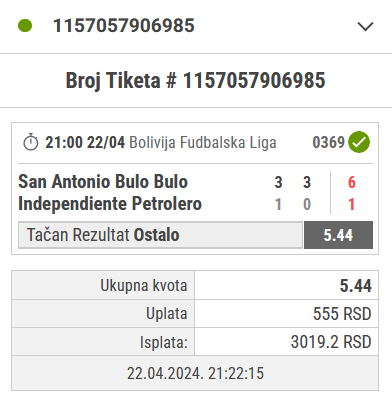Open Bolivija Fudbalska Liga league link

pos(203,142)
